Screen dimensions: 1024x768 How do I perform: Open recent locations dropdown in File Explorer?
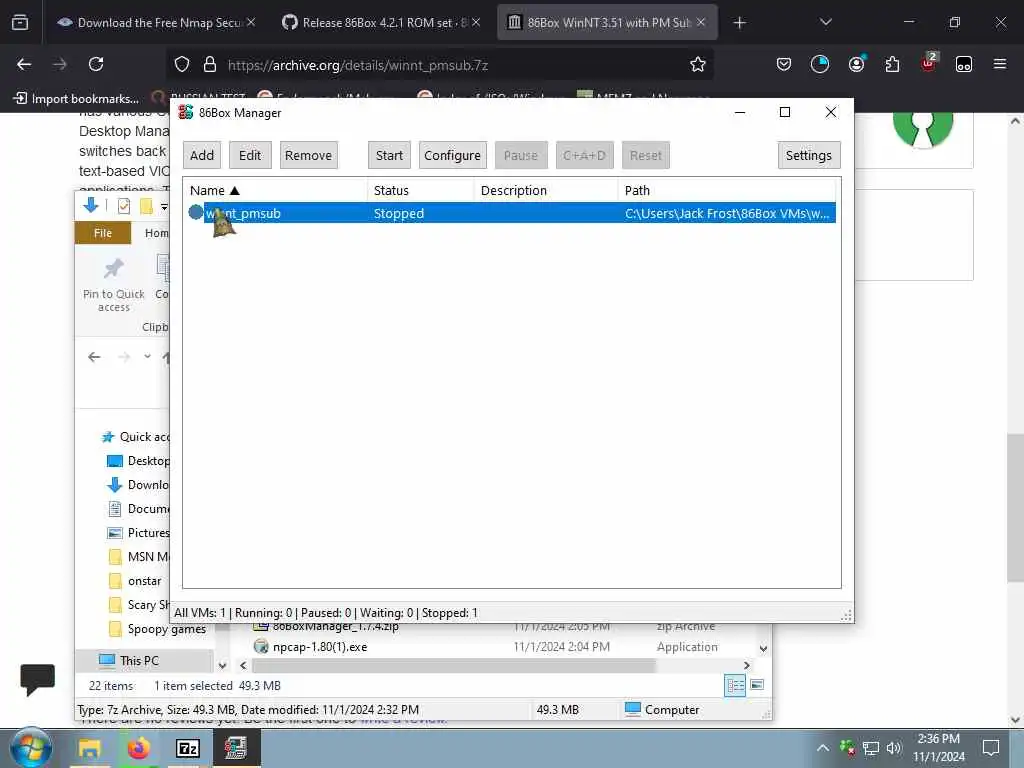pos(148,357)
